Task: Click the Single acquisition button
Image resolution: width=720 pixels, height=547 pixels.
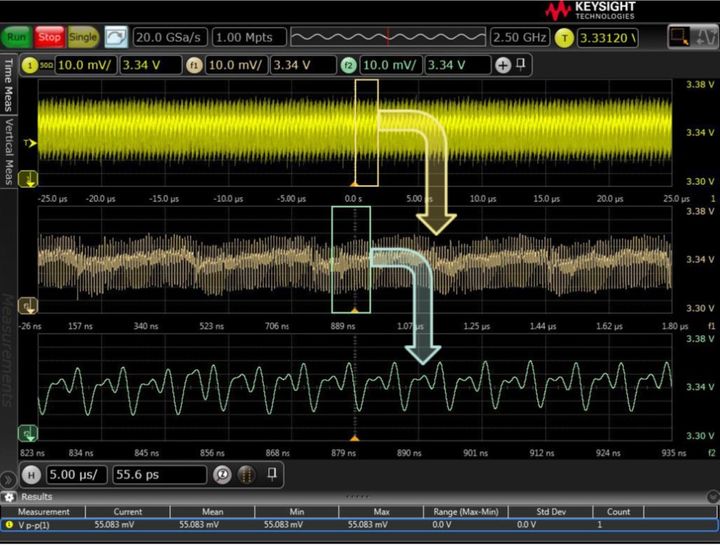Action: pyautogui.click(x=83, y=38)
